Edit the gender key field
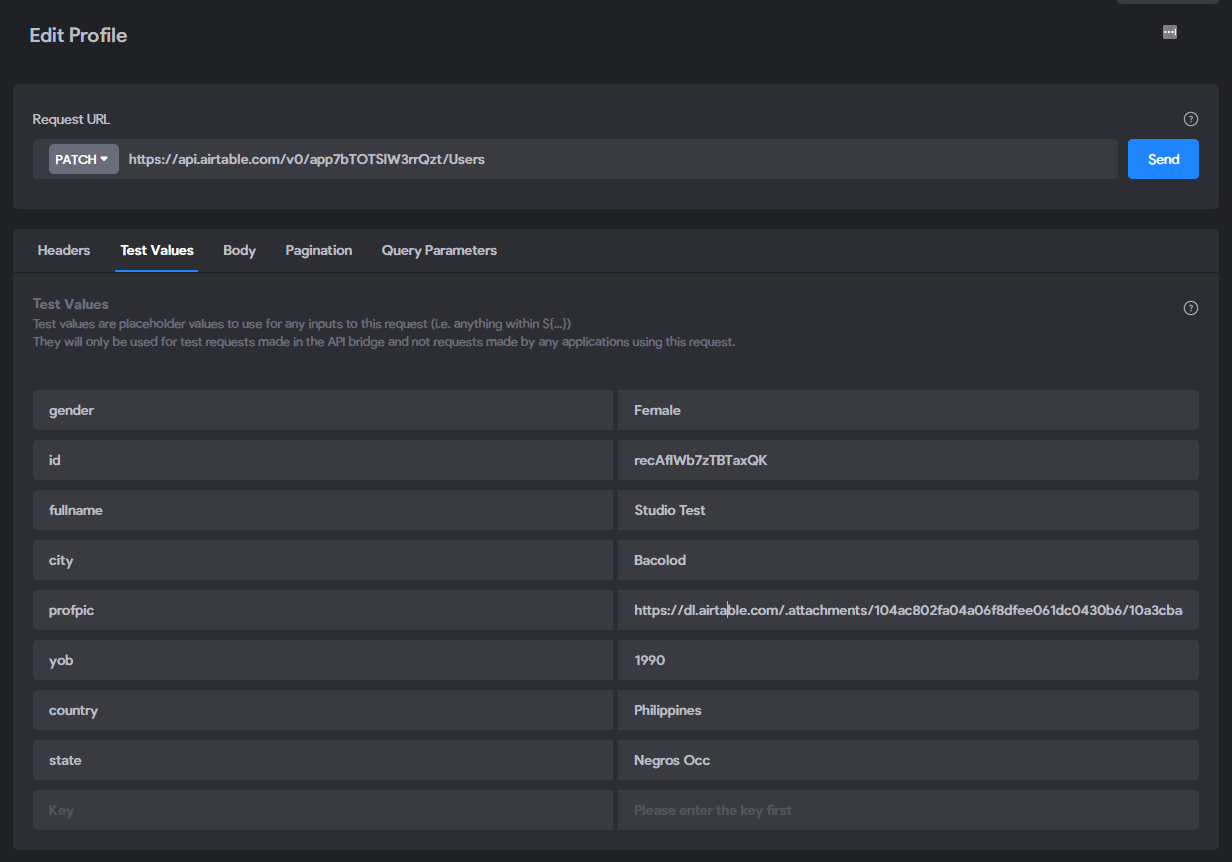1232x862 pixels. [323, 410]
